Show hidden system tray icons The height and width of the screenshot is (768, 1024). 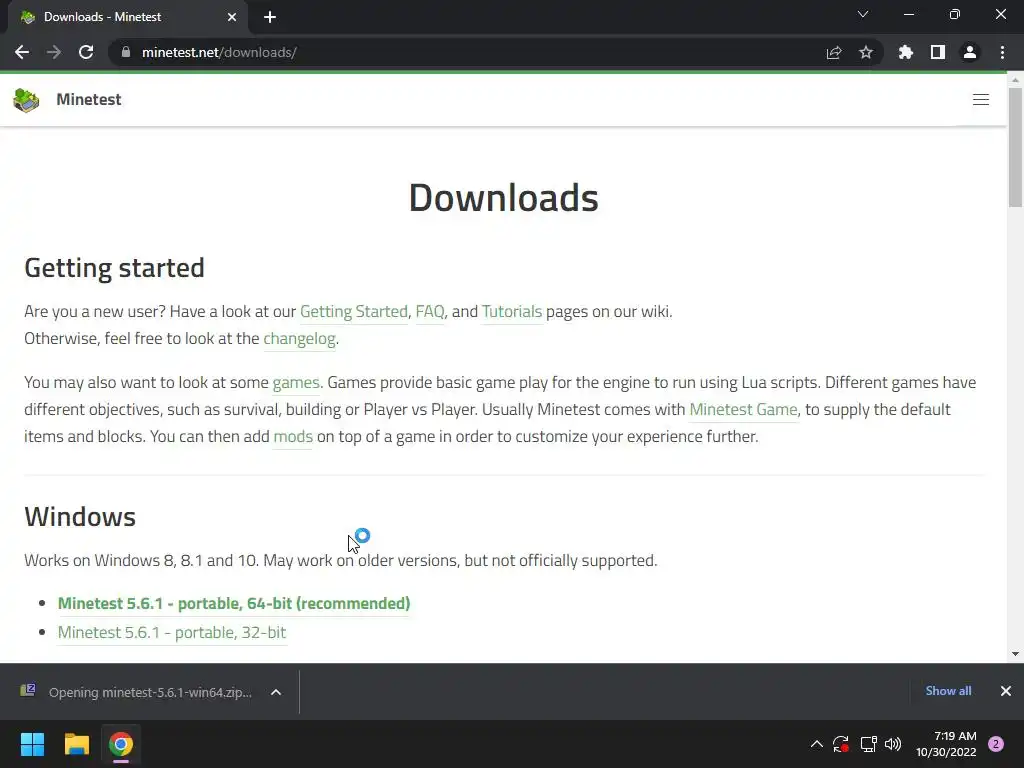816,744
